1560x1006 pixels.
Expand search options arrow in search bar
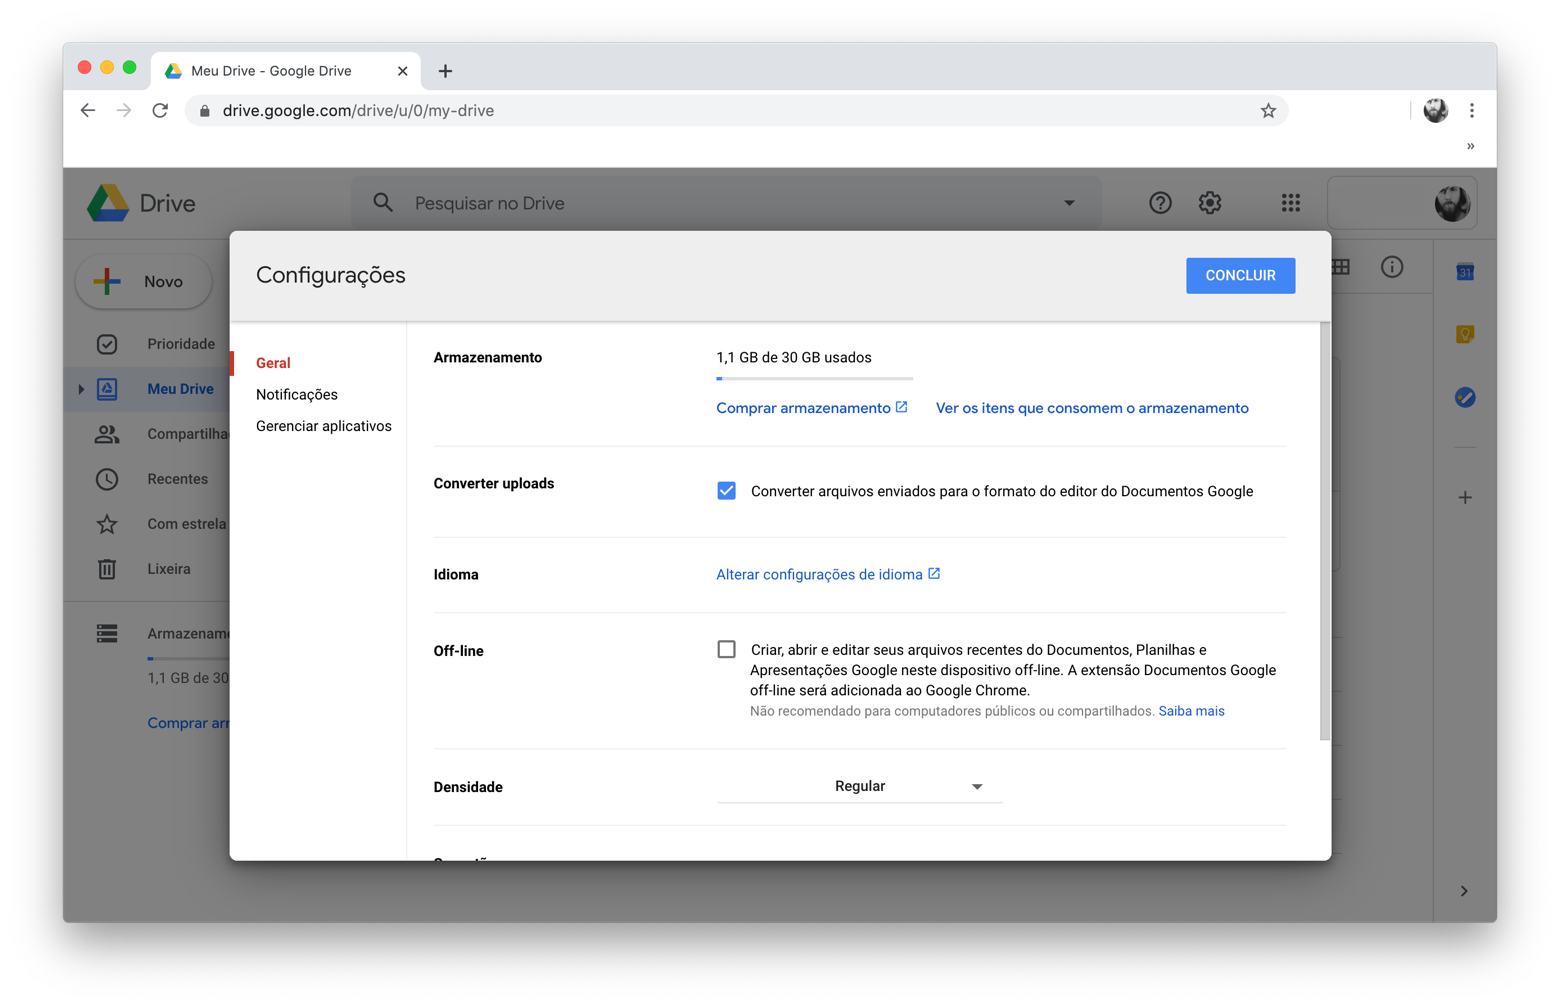(1069, 203)
